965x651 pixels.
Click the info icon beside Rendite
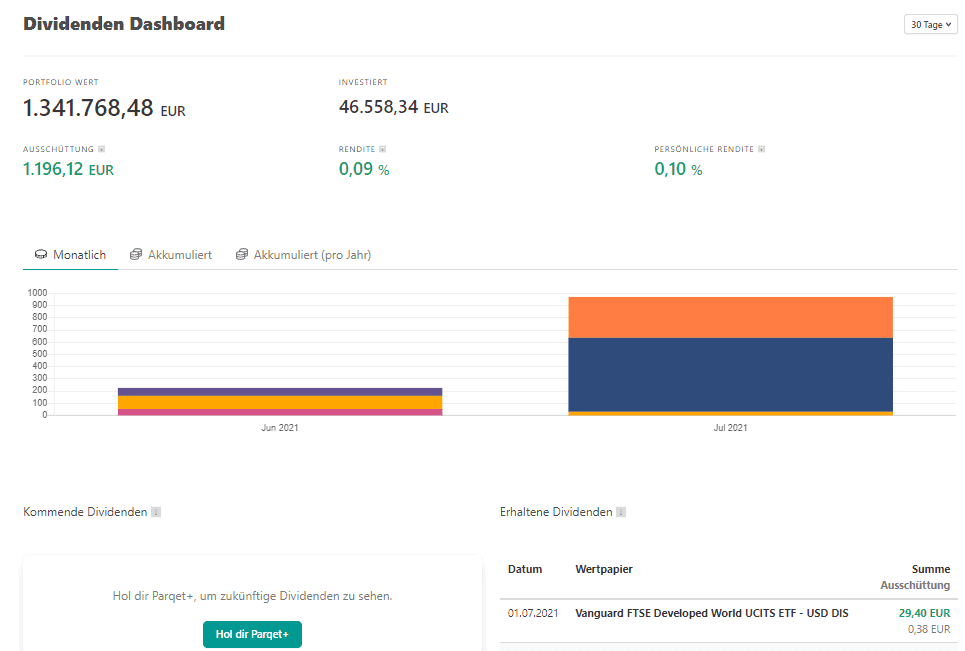coord(382,150)
